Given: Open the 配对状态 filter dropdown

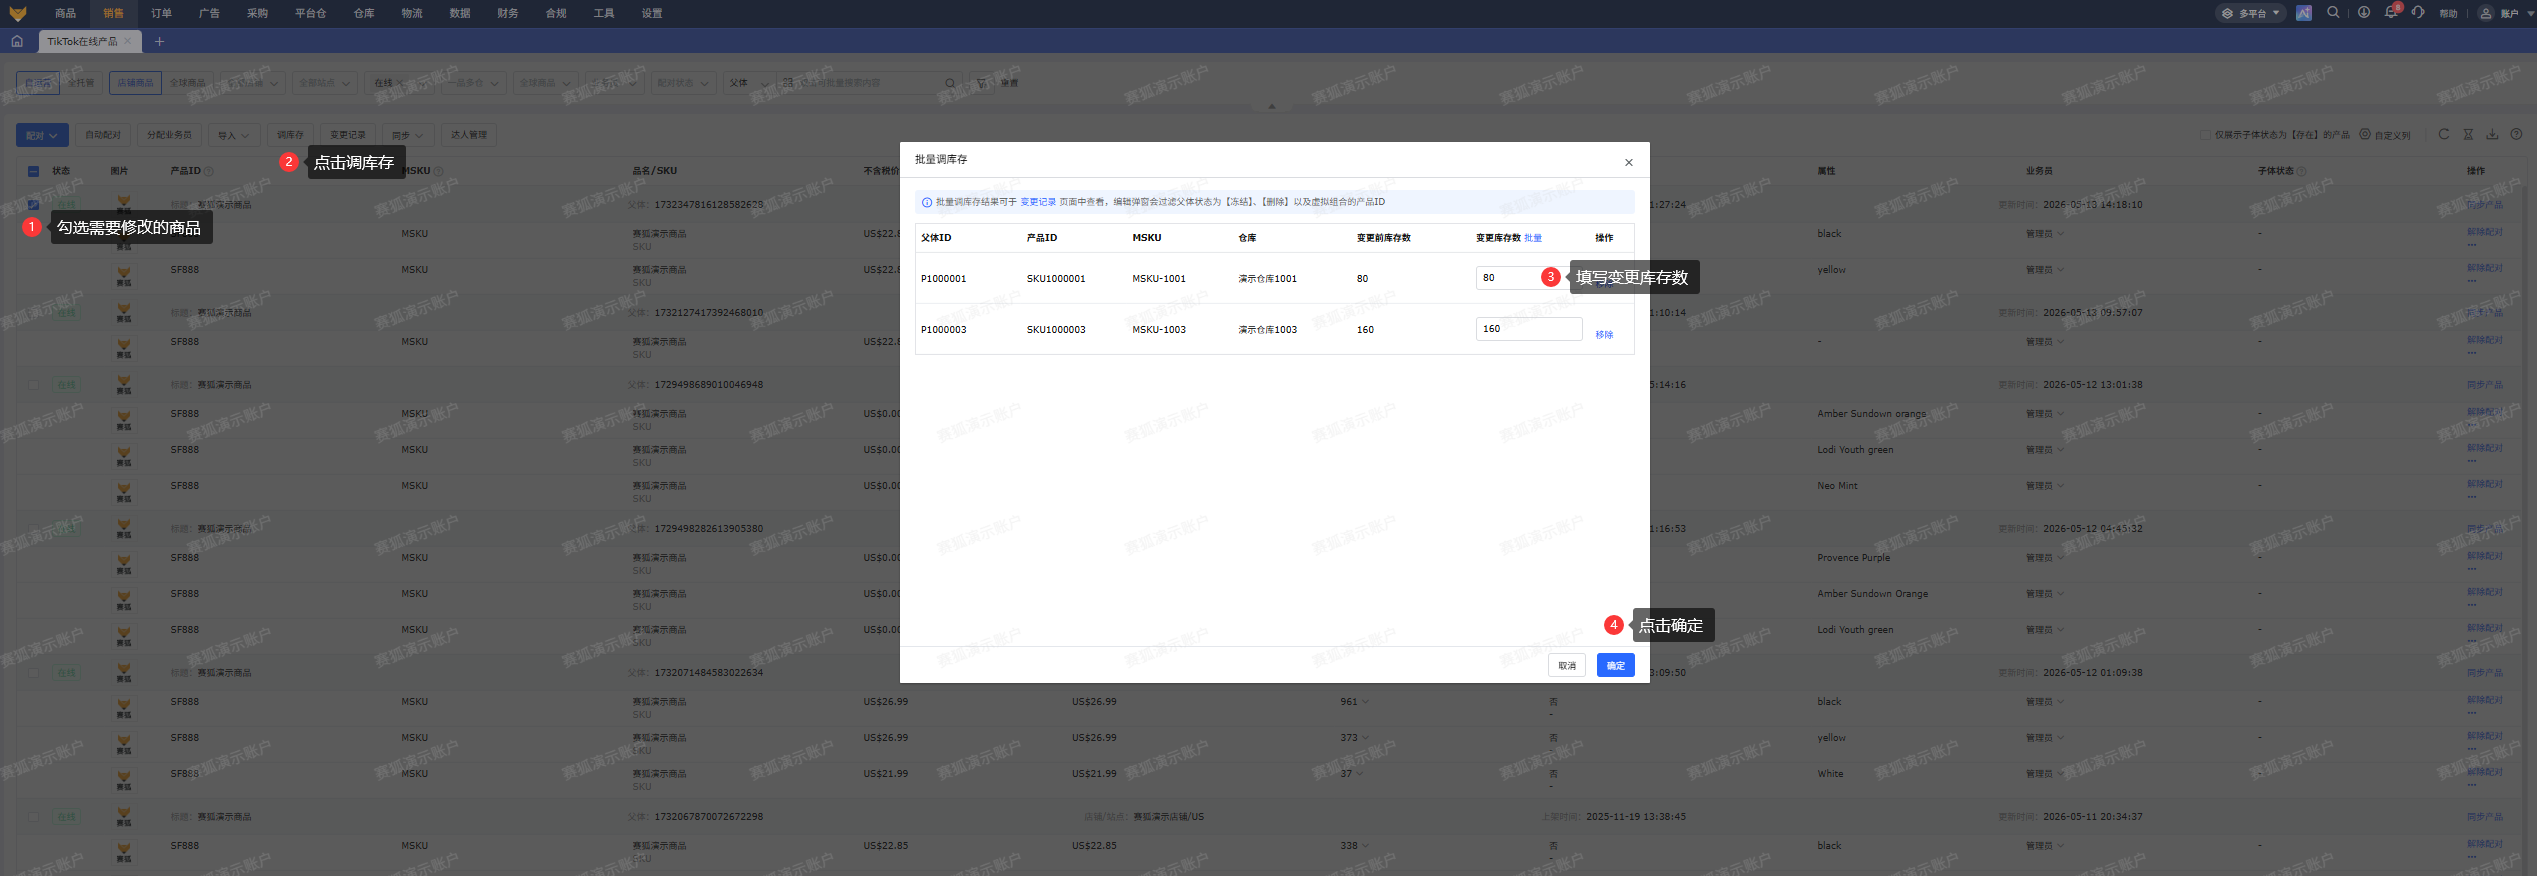Looking at the screenshot, I should (684, 83).
